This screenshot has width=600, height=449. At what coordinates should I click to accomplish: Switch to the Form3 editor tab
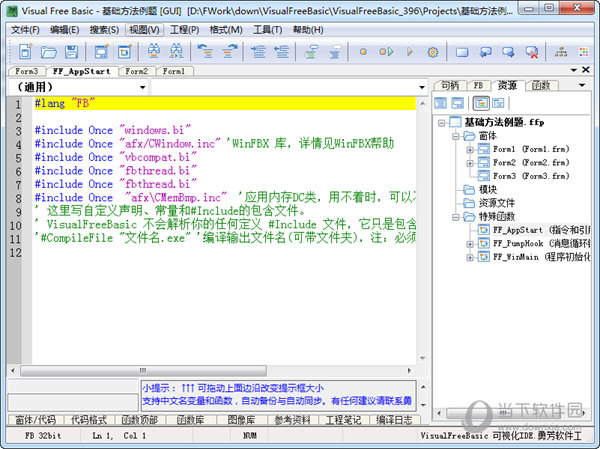(x=27, y=71)
